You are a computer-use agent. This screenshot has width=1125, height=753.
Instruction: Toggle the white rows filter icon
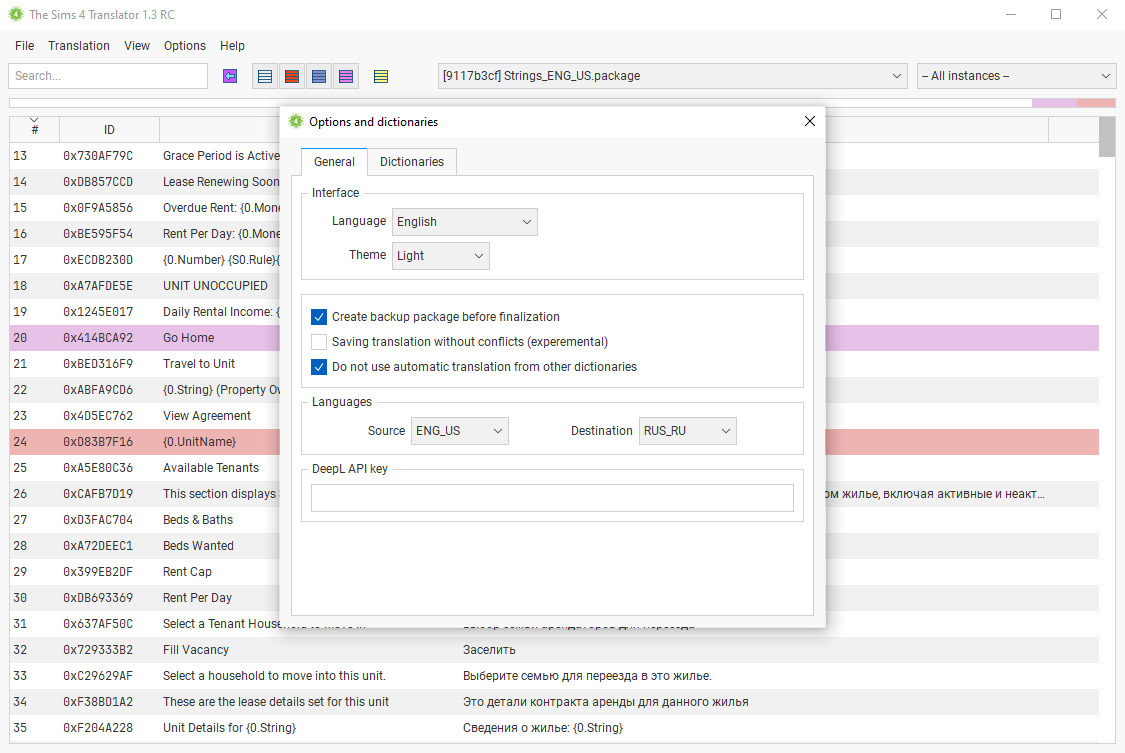tap(265, 76)
